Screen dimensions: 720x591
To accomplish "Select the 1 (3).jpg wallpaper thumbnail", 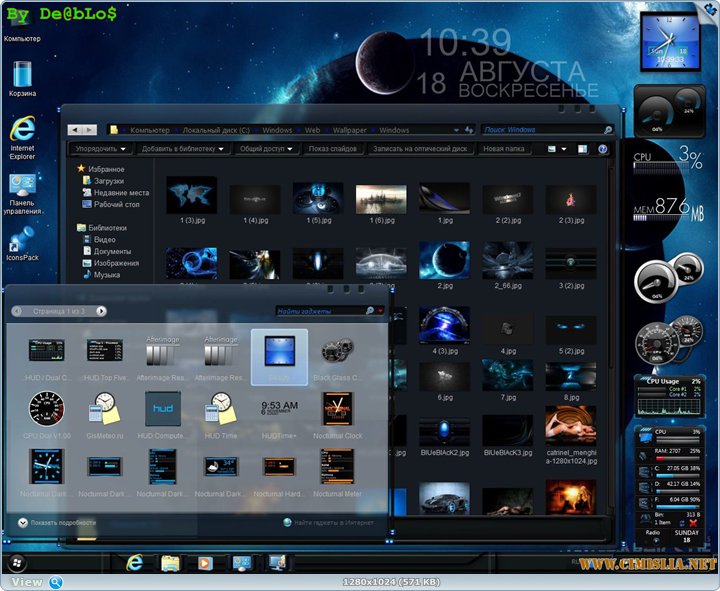I will pyautogui.click(x=191, y=195).
